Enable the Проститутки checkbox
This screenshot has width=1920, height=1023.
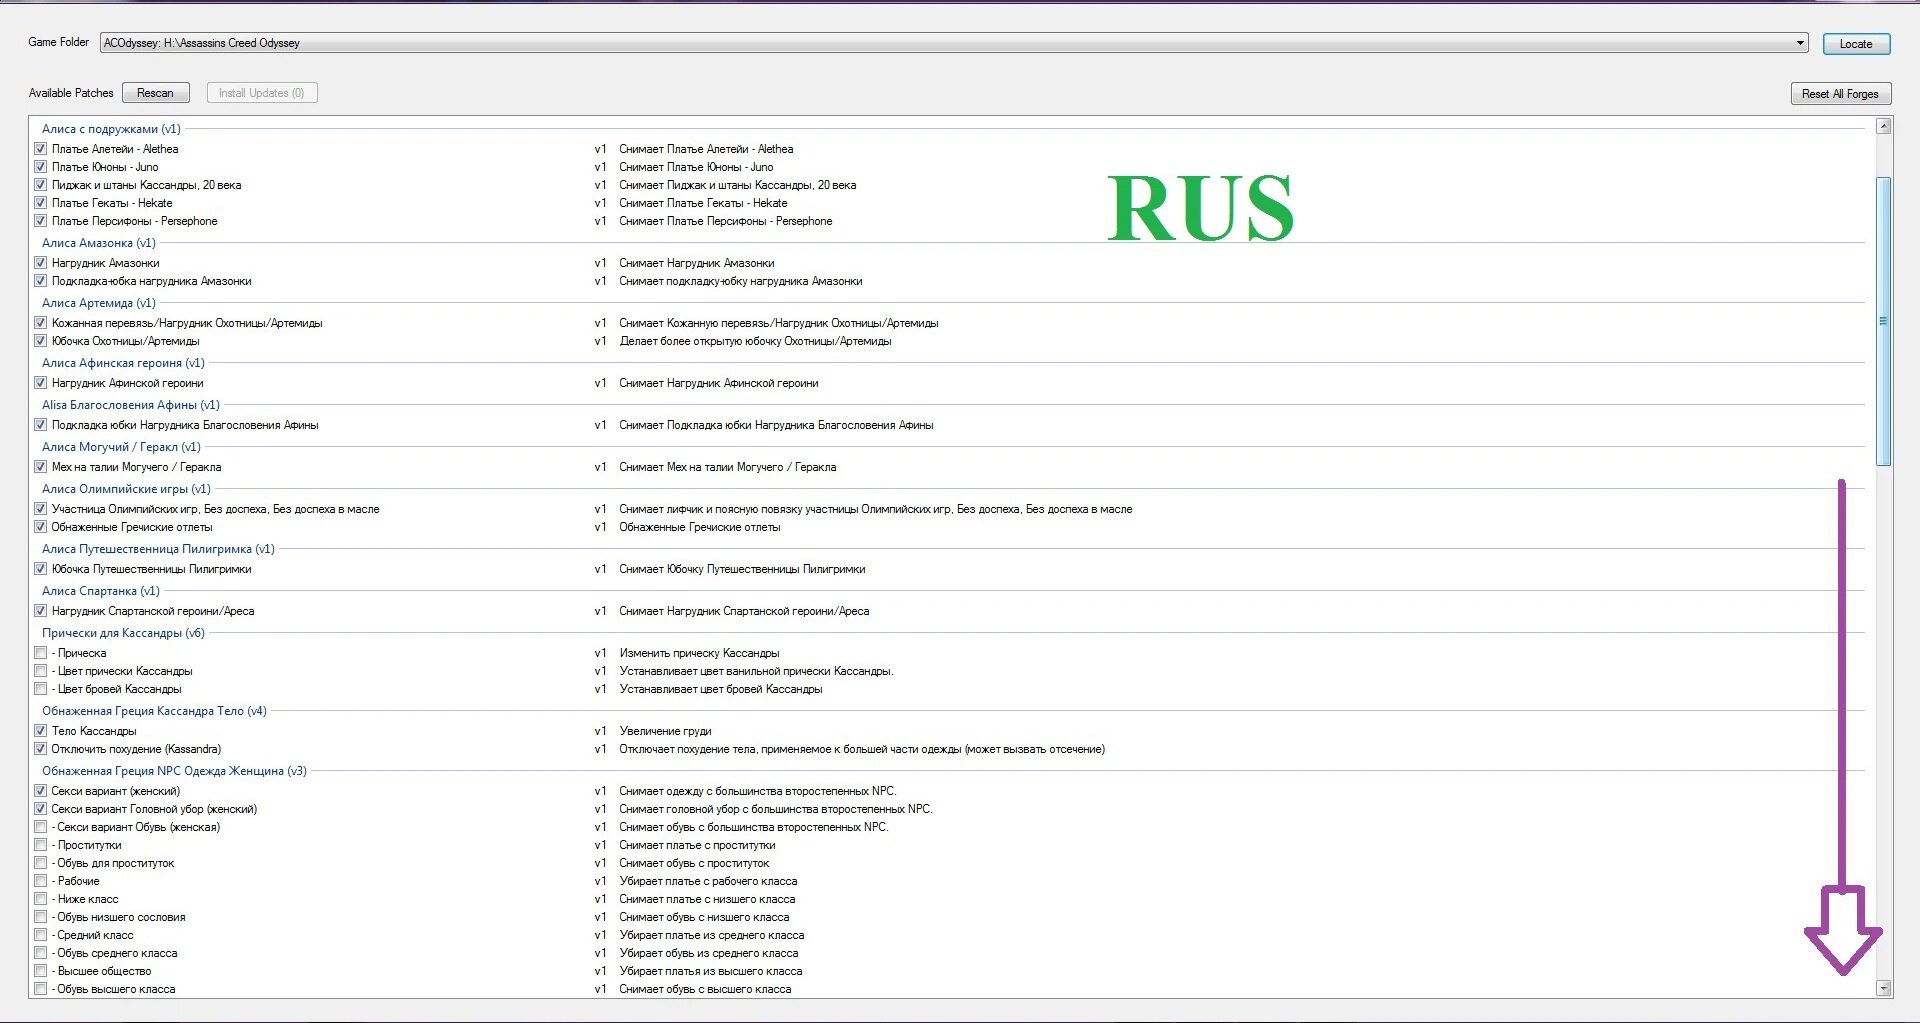pyautogui.click(x=41, y=845)
